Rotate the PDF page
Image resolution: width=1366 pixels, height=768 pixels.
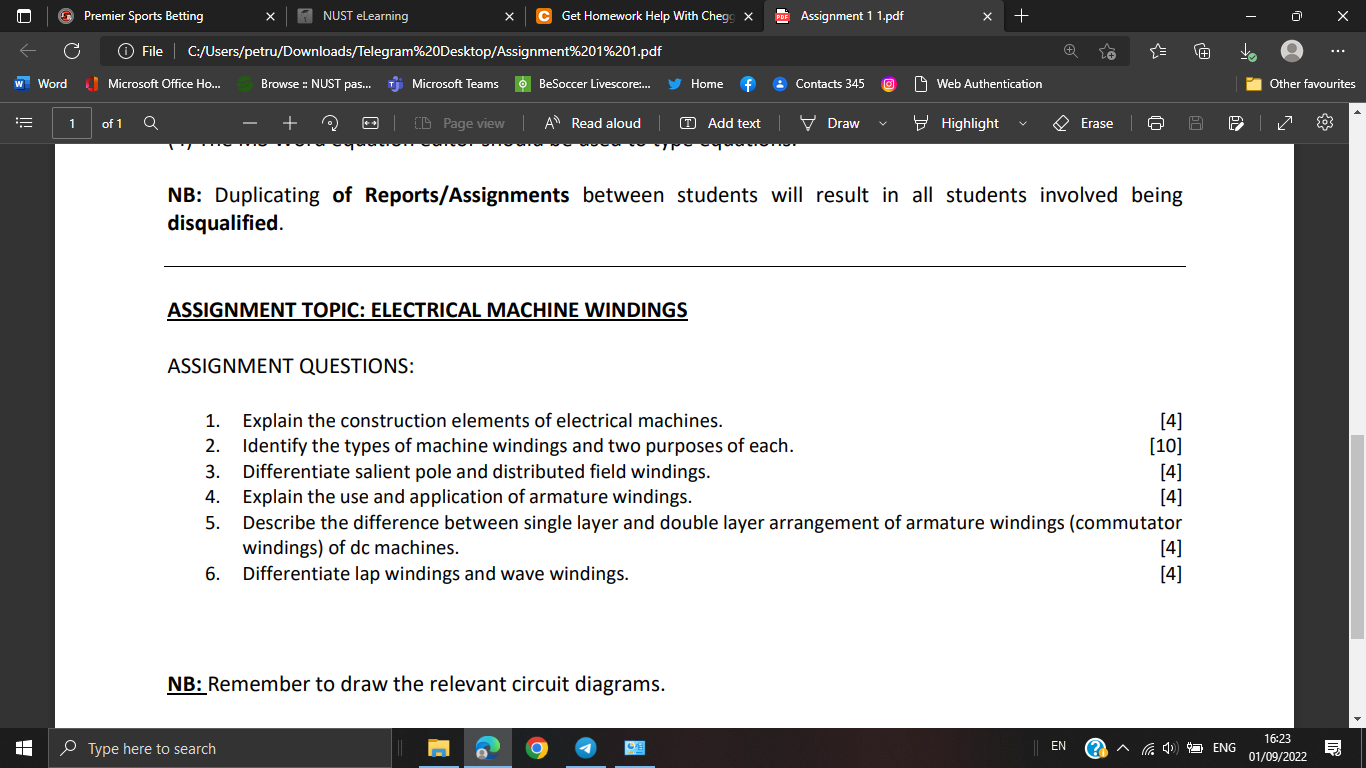coord(330,123)
